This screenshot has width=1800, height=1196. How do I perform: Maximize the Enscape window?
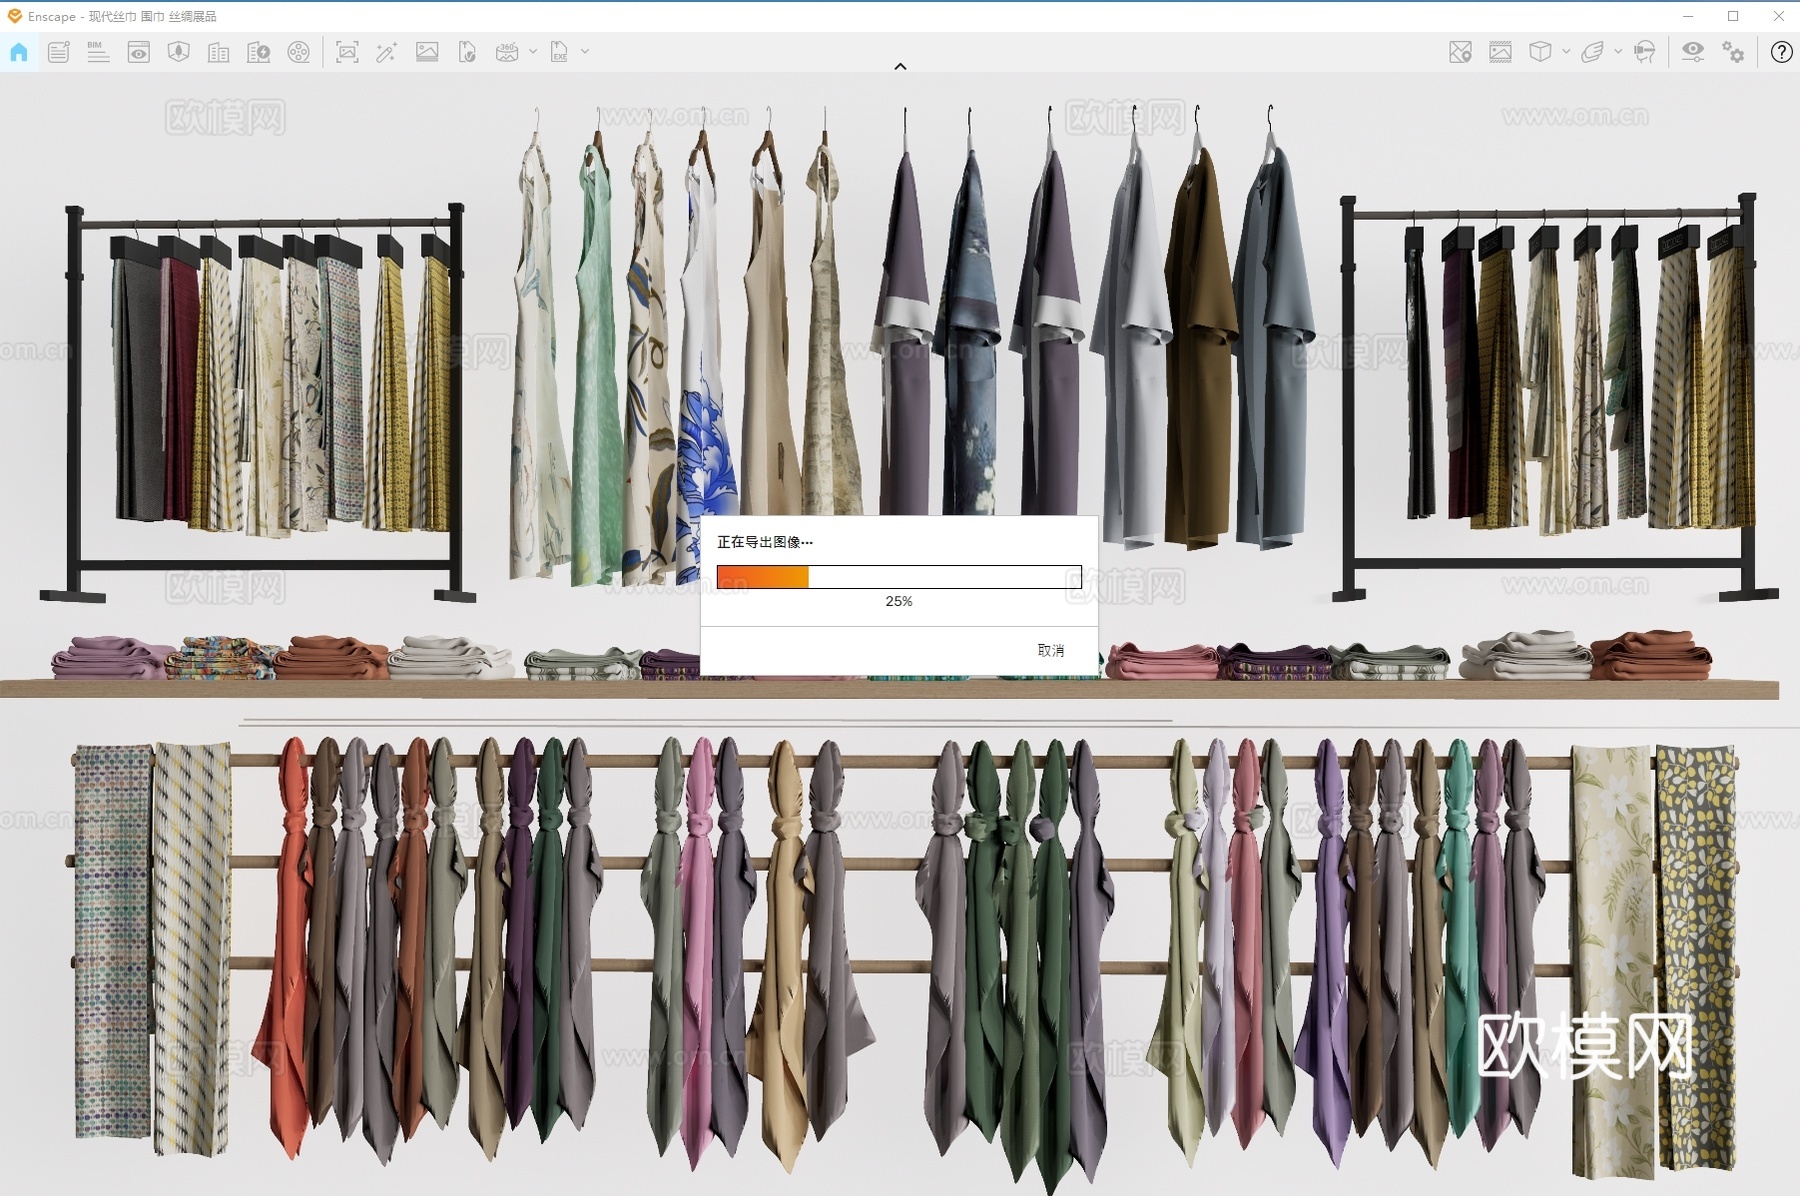tap(1733, 16)
